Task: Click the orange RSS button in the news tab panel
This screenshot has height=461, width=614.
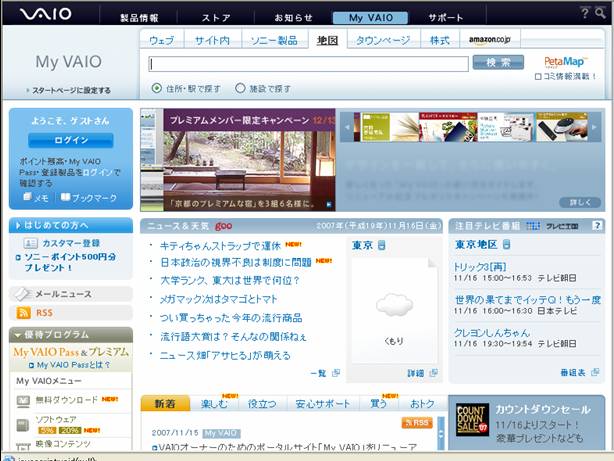Action: (417, 423)
